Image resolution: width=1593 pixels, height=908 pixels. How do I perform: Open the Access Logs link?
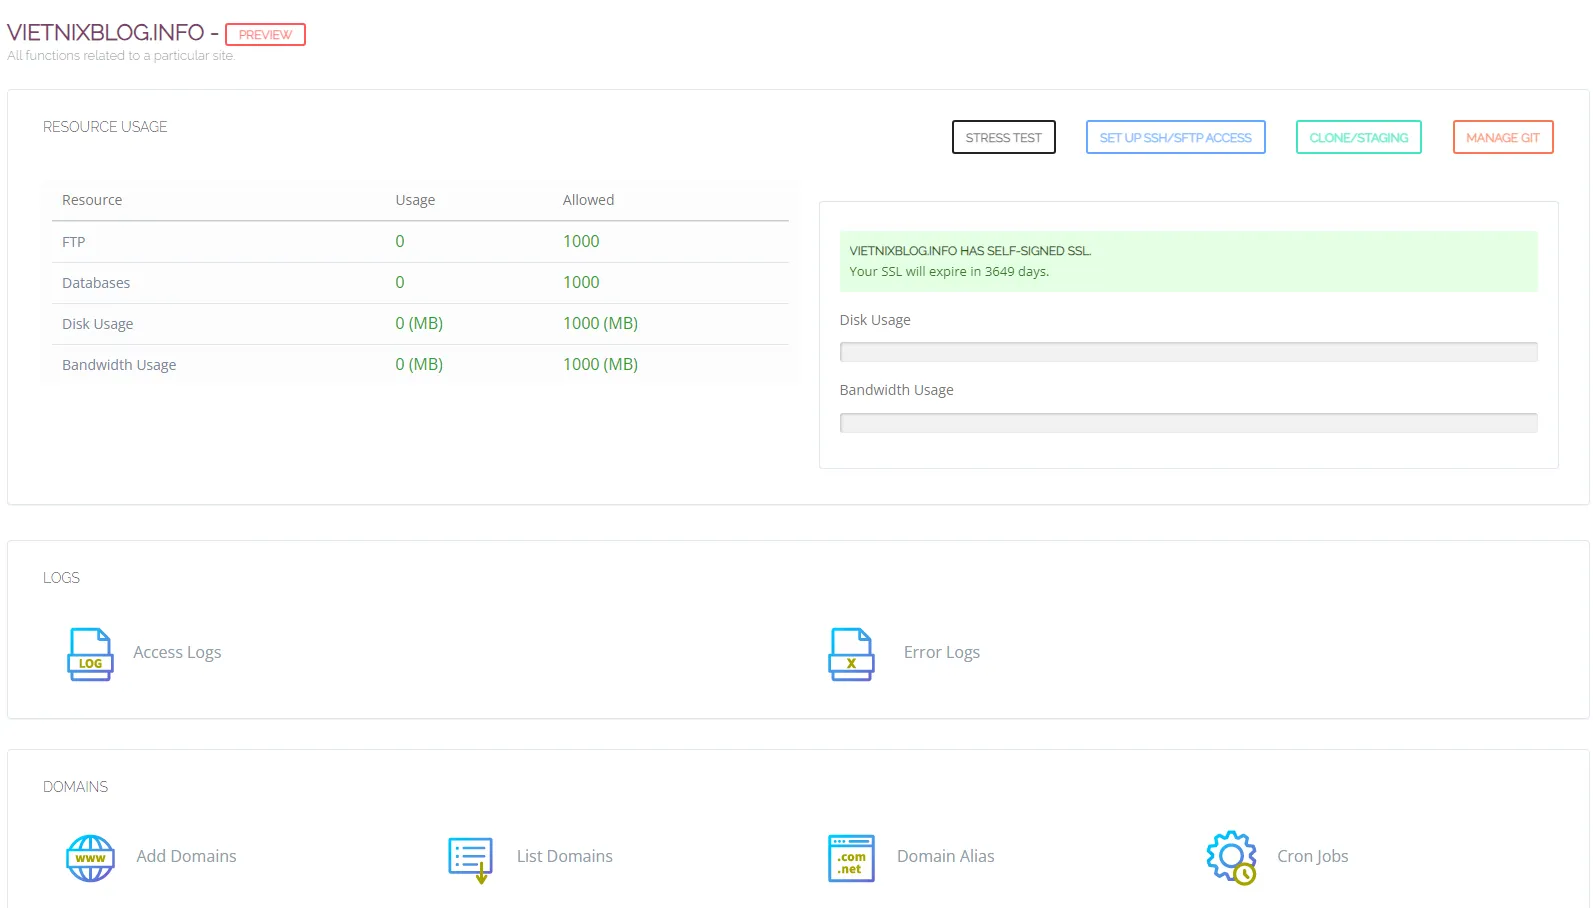(x=177, y=652)
